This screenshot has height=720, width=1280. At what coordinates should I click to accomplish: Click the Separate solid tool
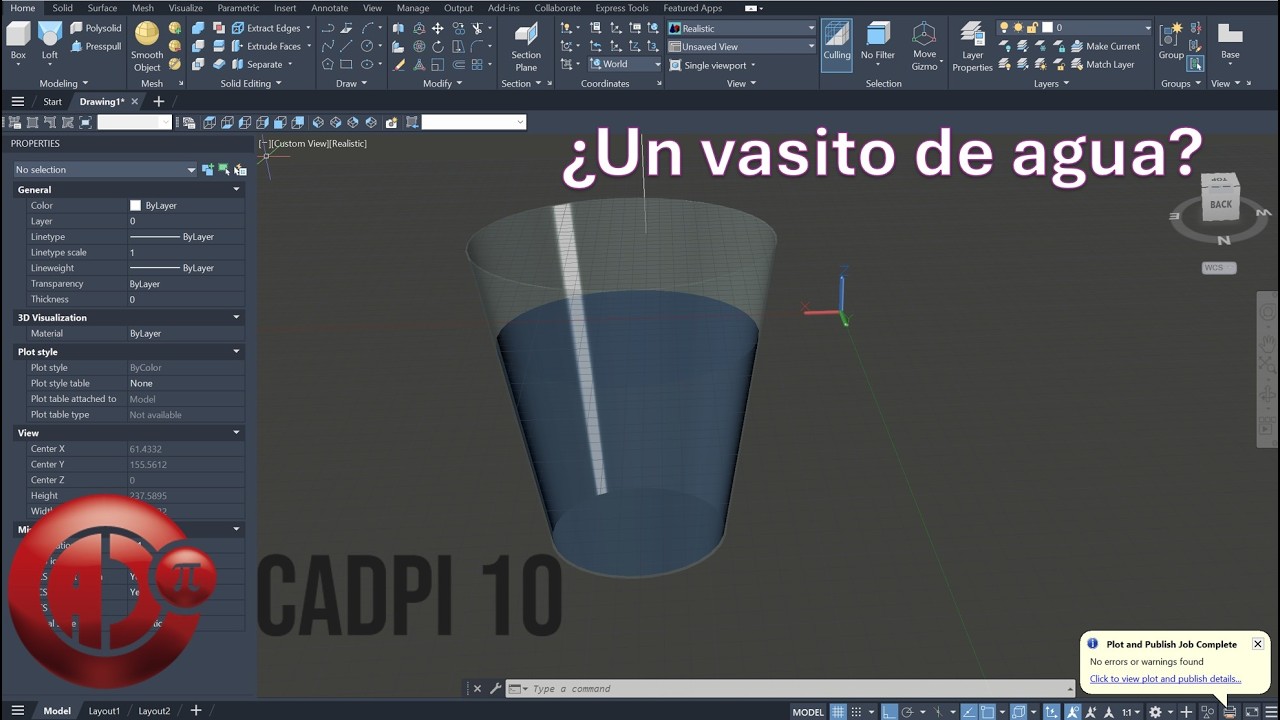click(x=258, y=64)
